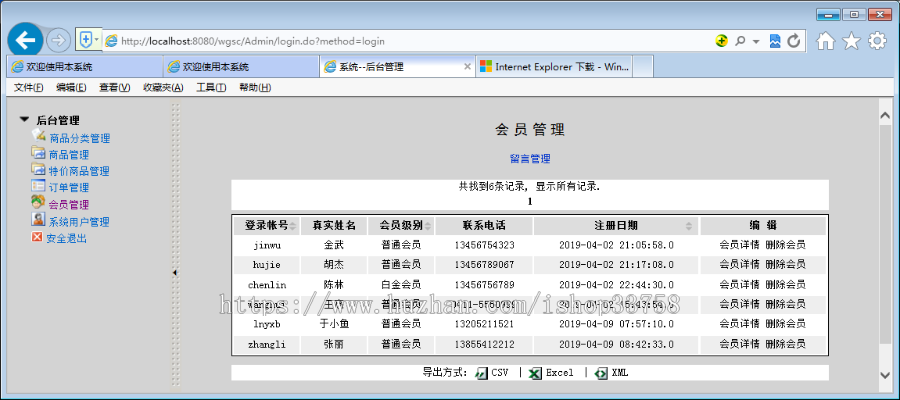Click the scrollbar up arrow
Screen dimensions: 900x400
pos(885,116)
